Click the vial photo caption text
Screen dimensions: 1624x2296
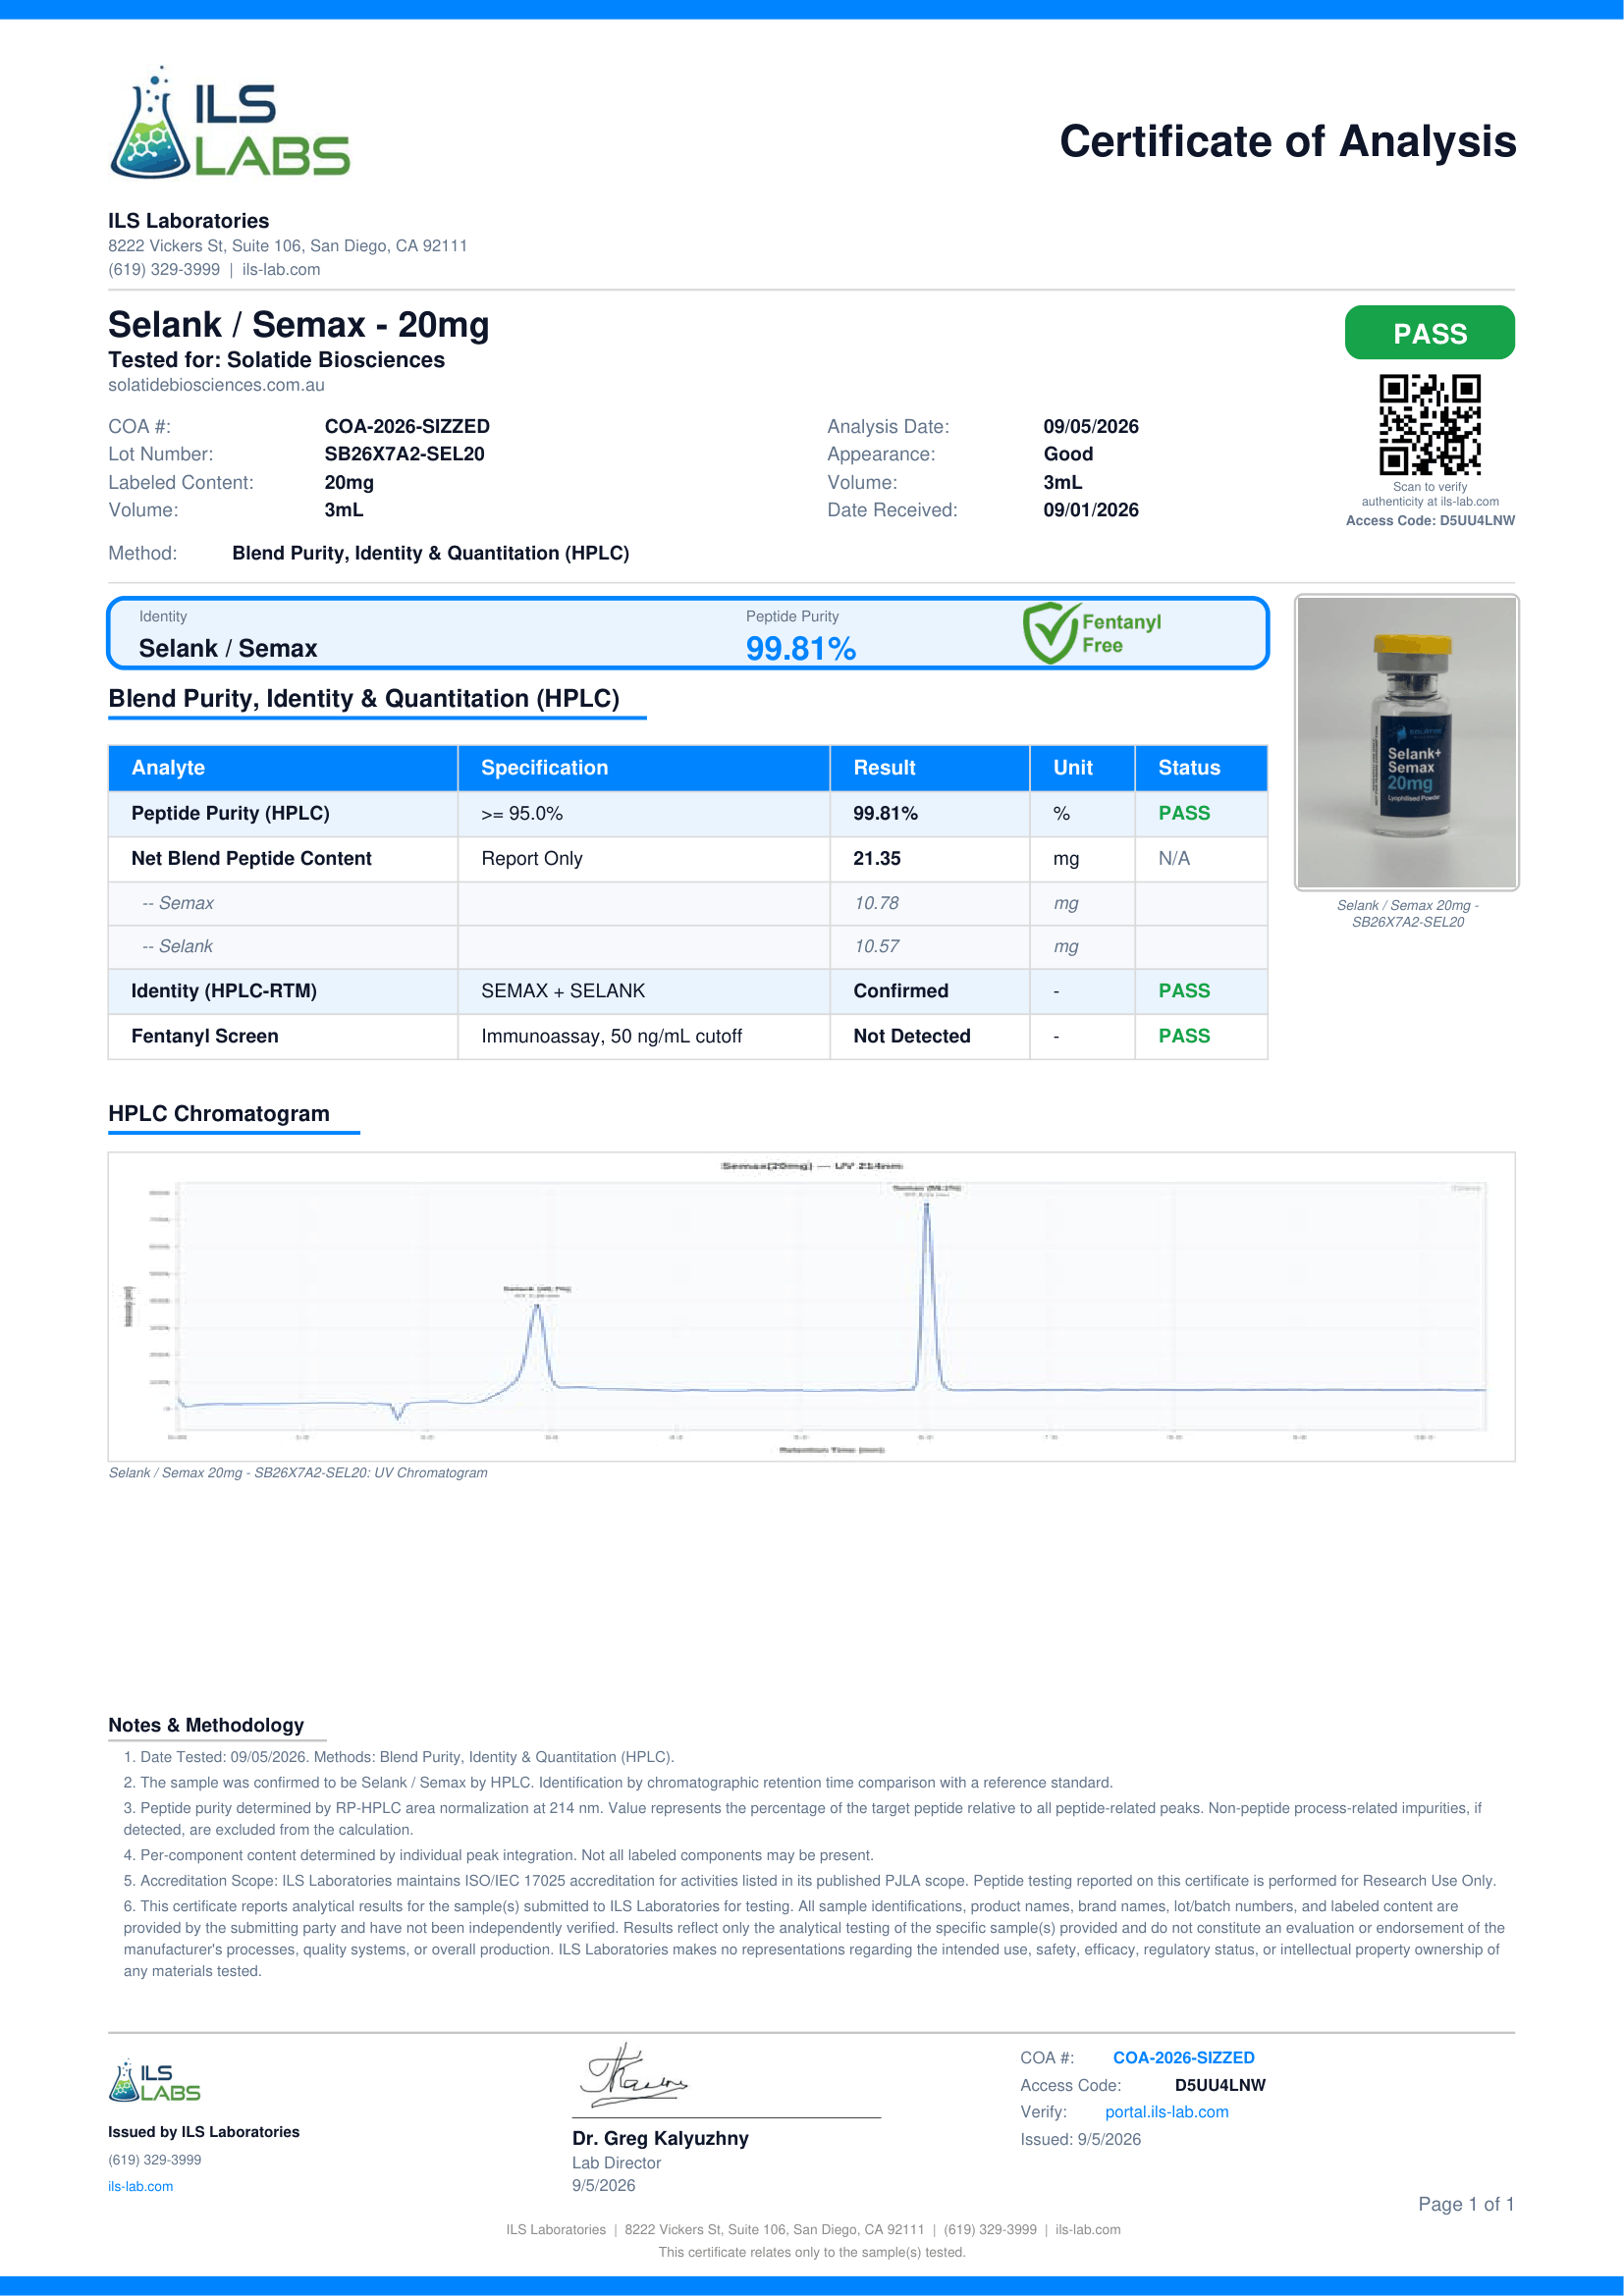pyautogui.click(x=1408, y=914)
